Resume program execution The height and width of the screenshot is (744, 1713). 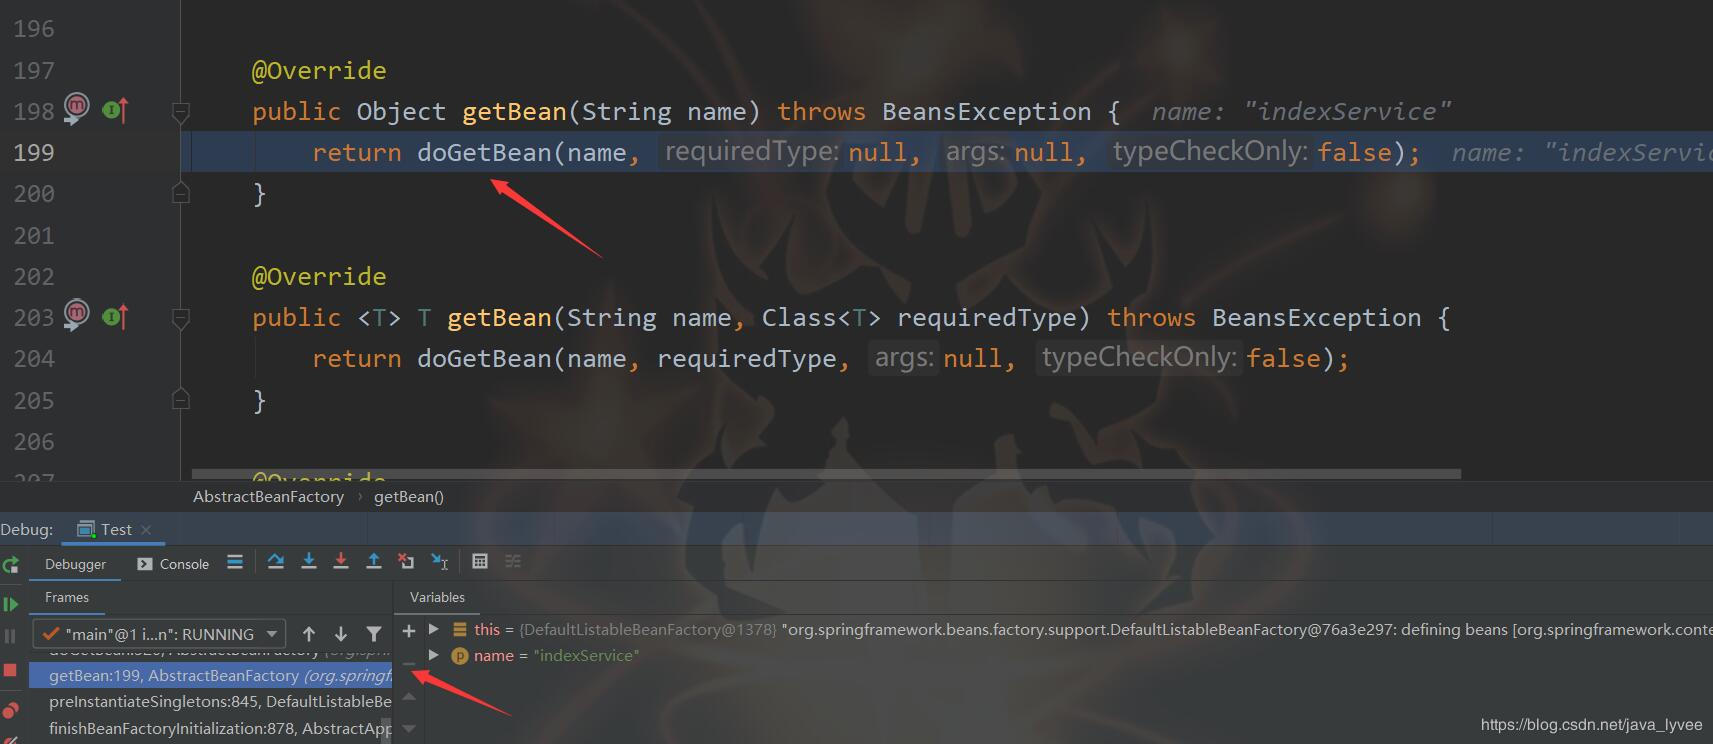pos(11,604)
